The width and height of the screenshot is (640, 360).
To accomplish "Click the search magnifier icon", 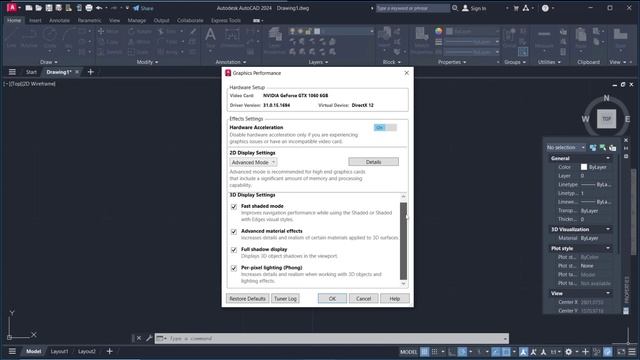I will [455, 8].
